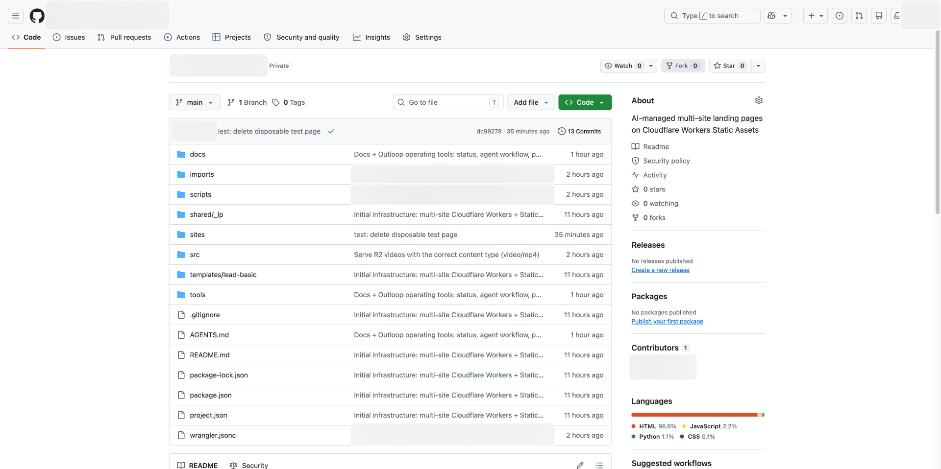The height and width of the screenshot is (469, 941).
Task: Switch to the Actions tab
Action: (x=182, y=37)
